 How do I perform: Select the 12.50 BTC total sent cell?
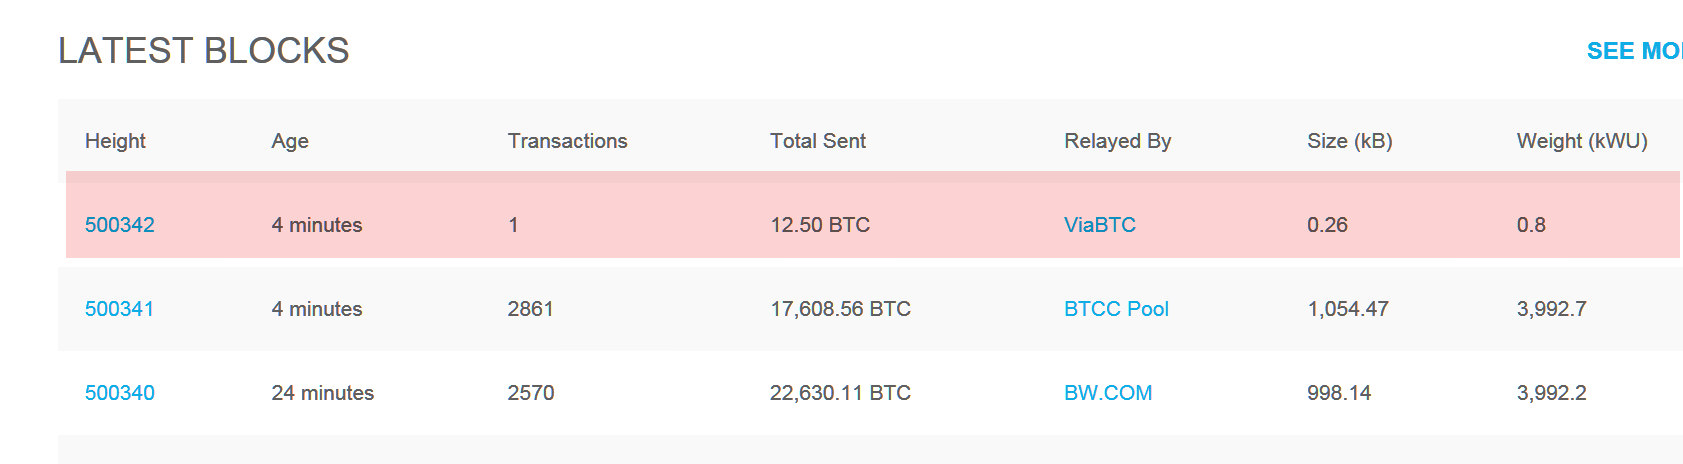click(820, 225)
